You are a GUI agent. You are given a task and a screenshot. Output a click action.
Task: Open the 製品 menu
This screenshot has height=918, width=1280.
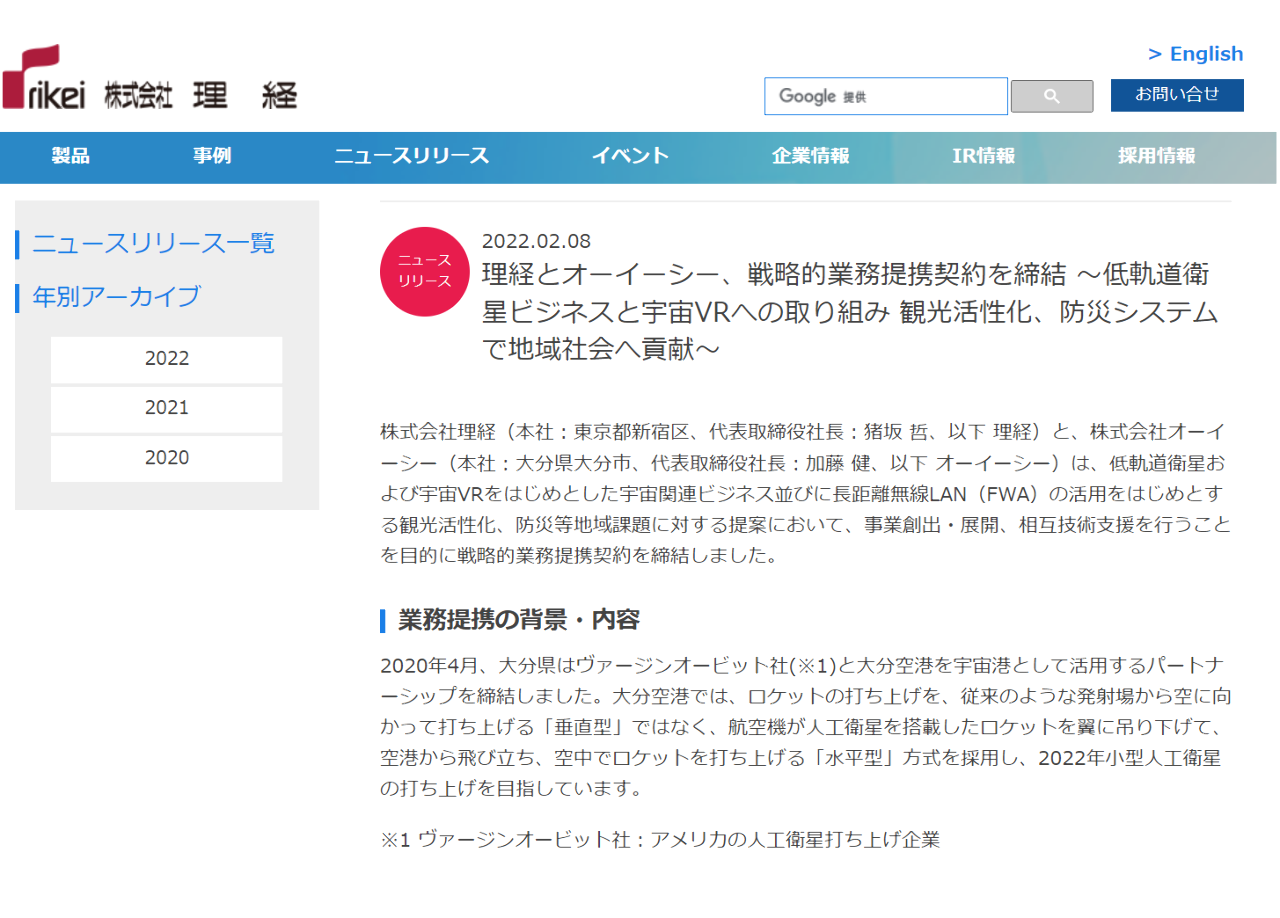tap(71, 156)
